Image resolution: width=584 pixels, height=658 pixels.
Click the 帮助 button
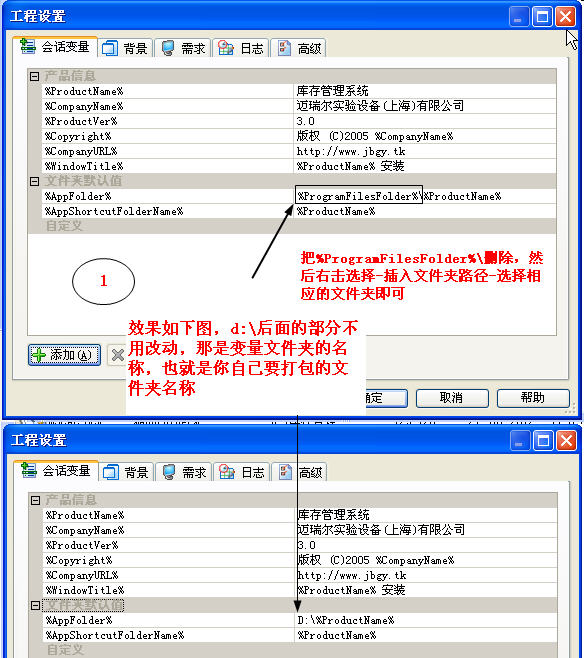pos(533,398)
